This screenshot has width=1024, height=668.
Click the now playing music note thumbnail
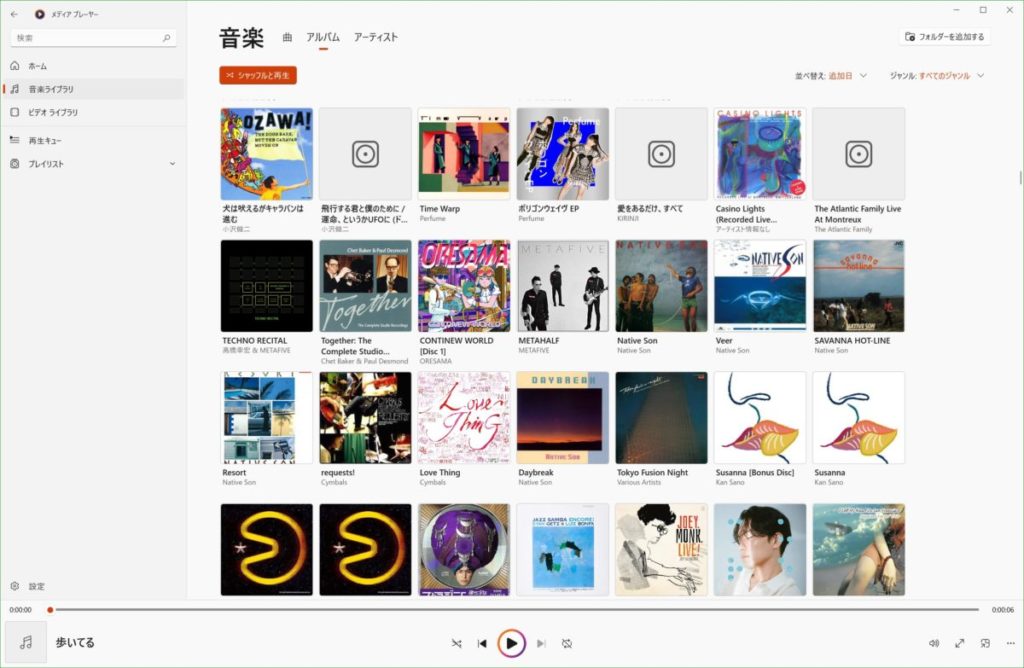[26, 643]
